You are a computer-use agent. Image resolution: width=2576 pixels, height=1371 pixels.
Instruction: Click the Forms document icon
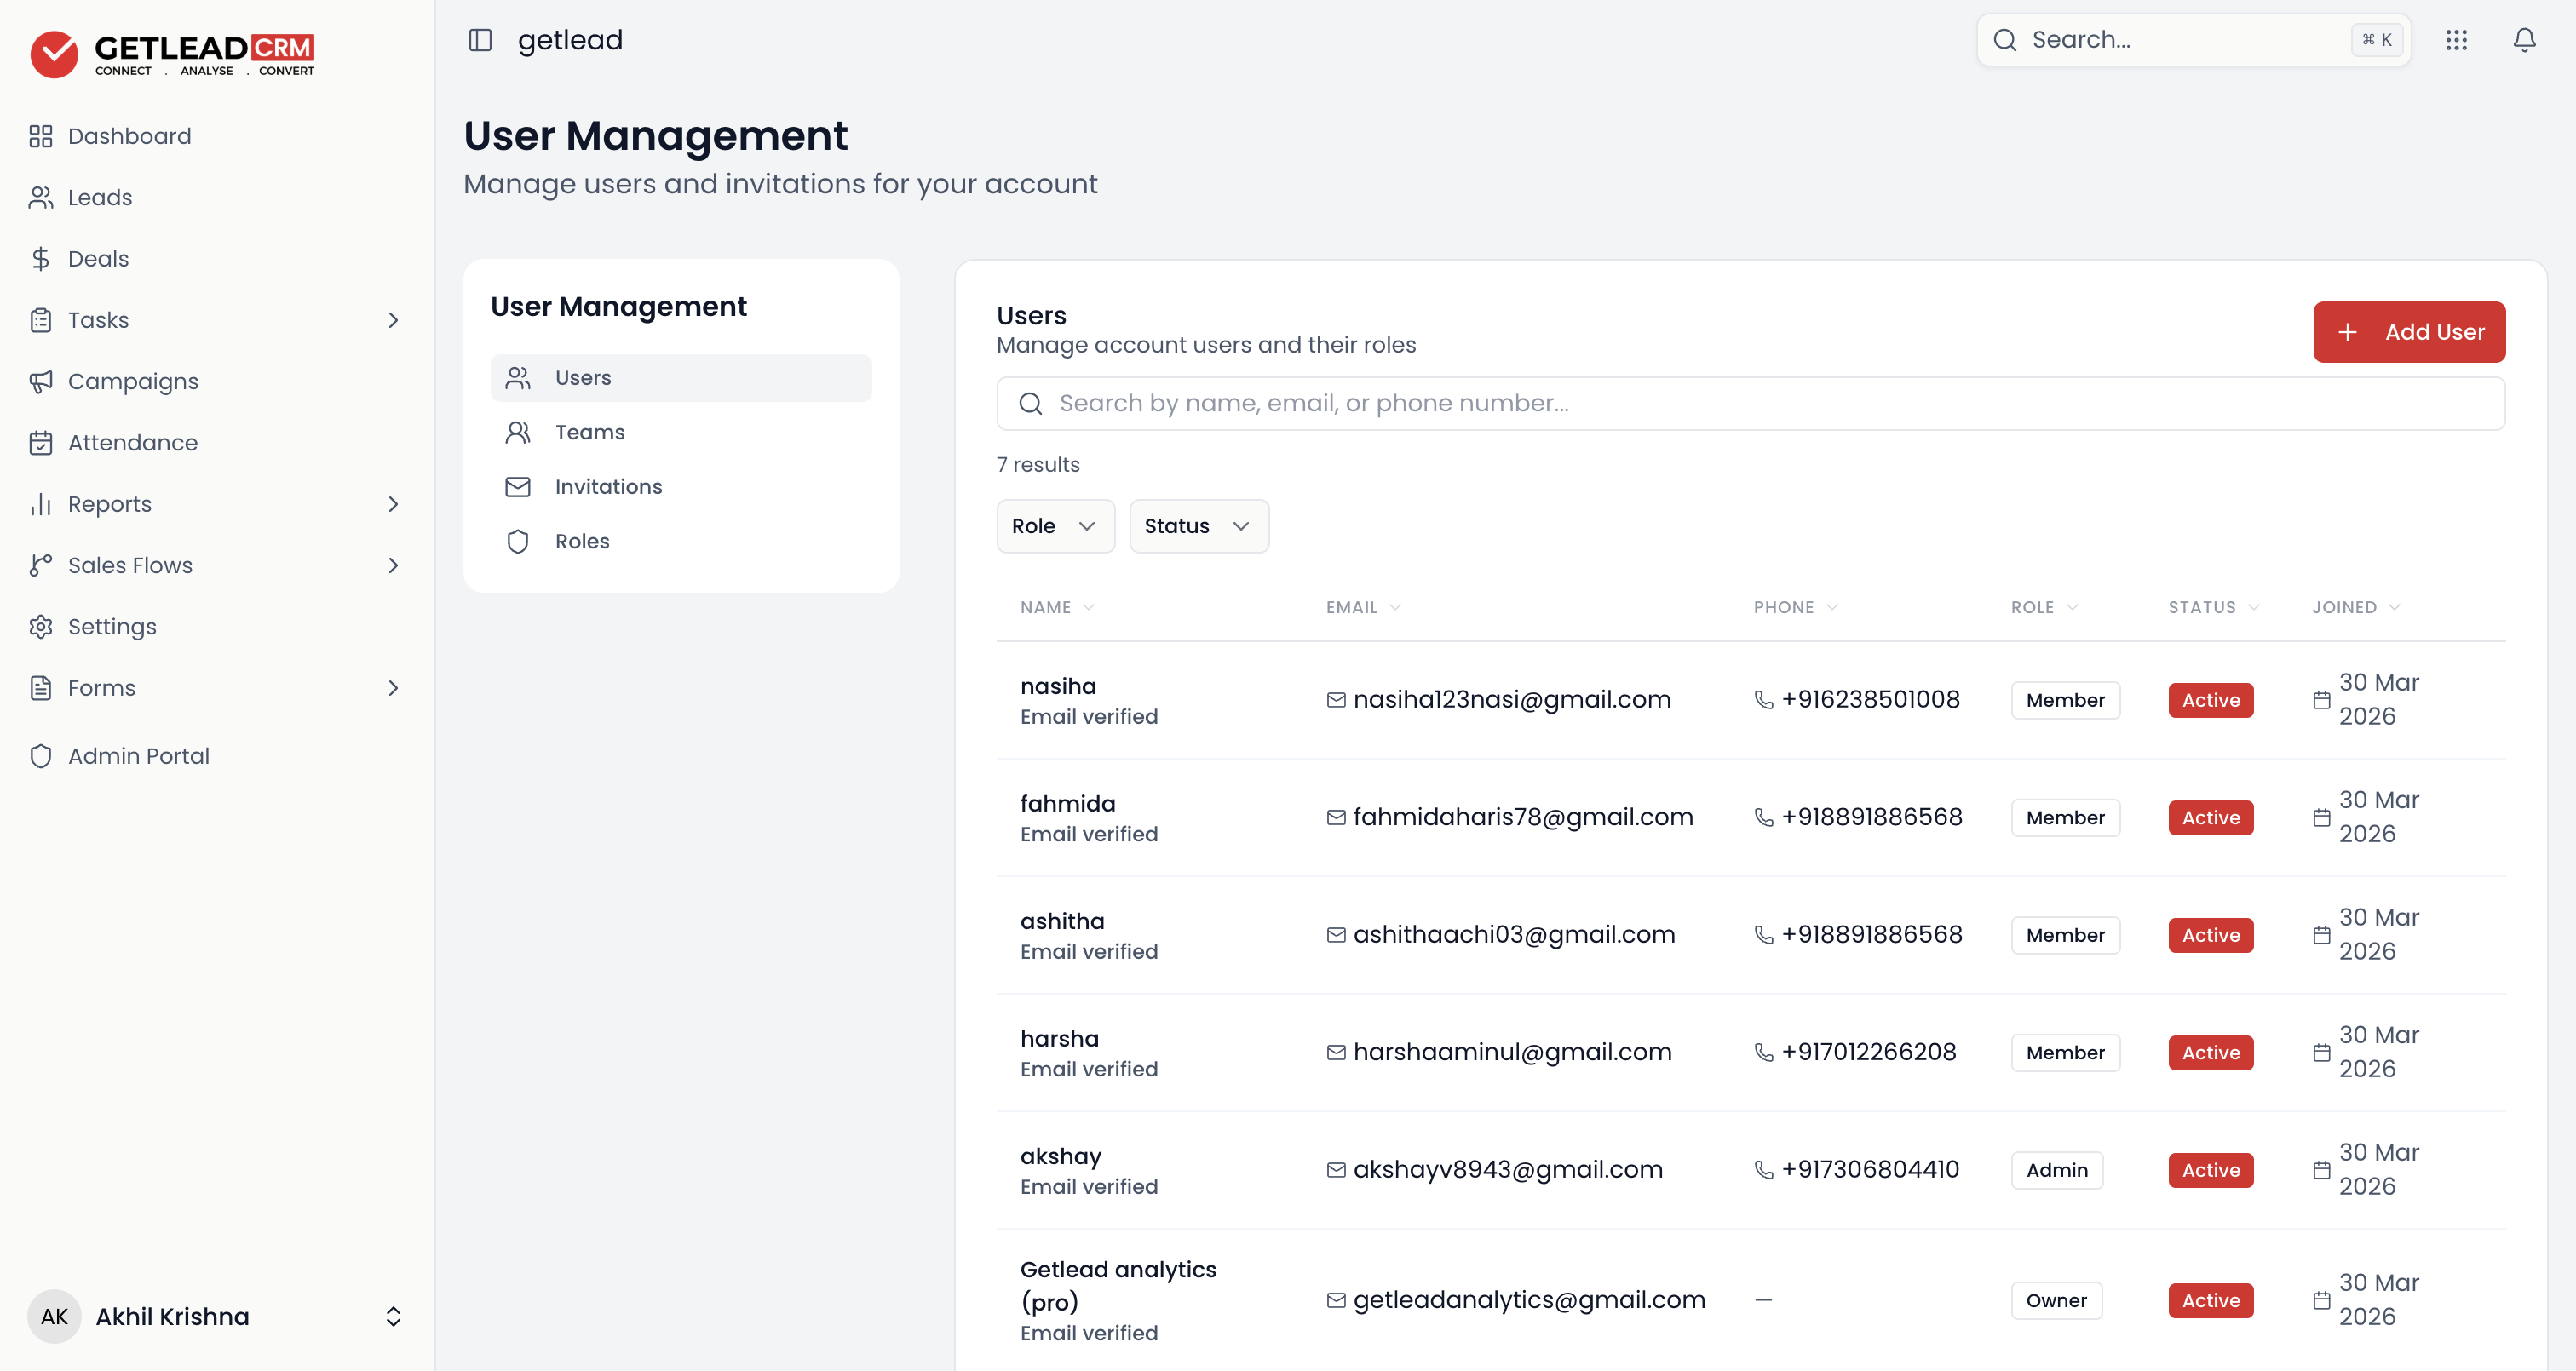pyautogui.click(x=41, y=688)
